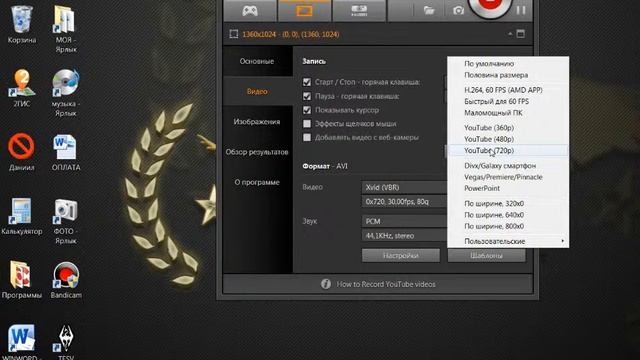Switch to game recording mode gamepad icon

pyautogui.click(x=250, y=10)
